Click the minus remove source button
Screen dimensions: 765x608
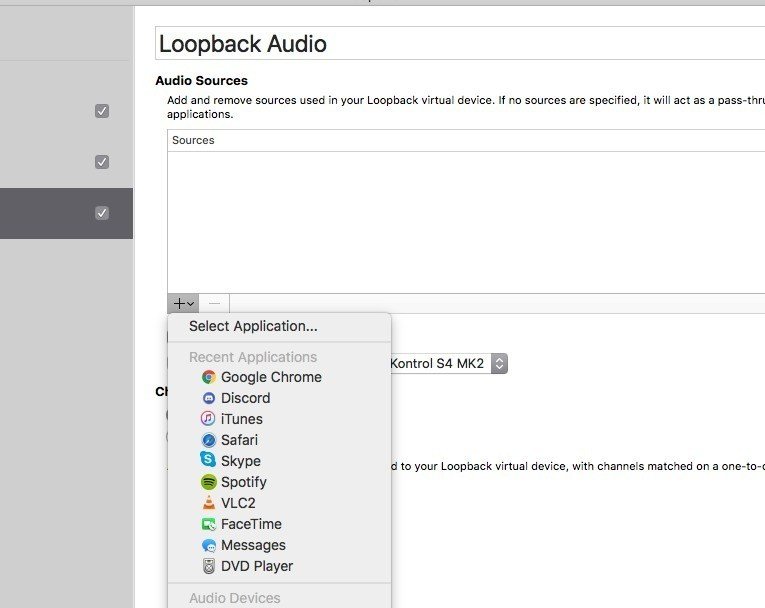pos(214,304)
